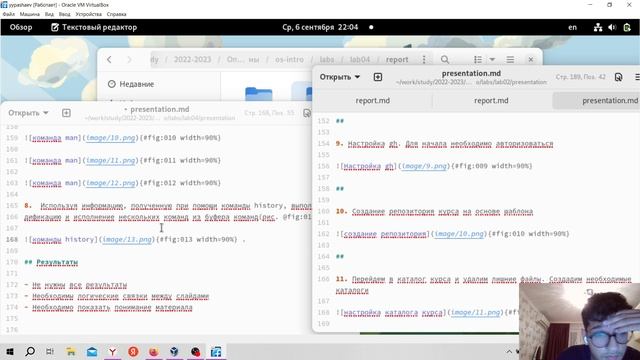Viewport: 640px width, 360px height.
Task: Click the Стр. 189, Поз. 42 position indicator
Action: click(x=580, y=77)
